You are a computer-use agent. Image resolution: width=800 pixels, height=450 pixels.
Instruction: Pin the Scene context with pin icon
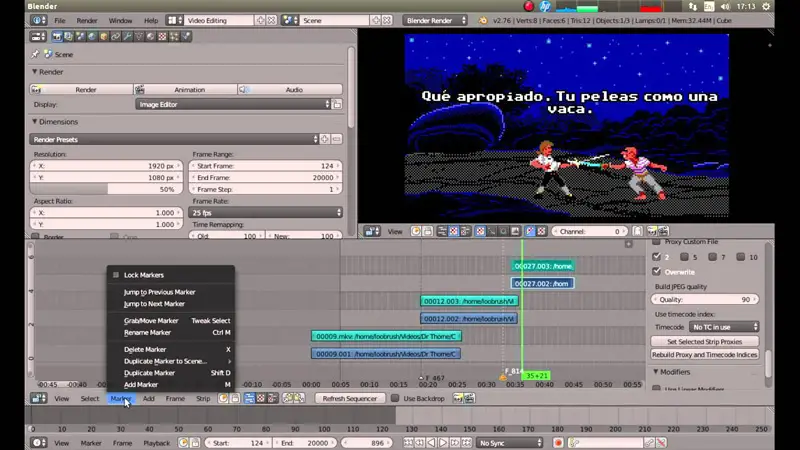35,54
